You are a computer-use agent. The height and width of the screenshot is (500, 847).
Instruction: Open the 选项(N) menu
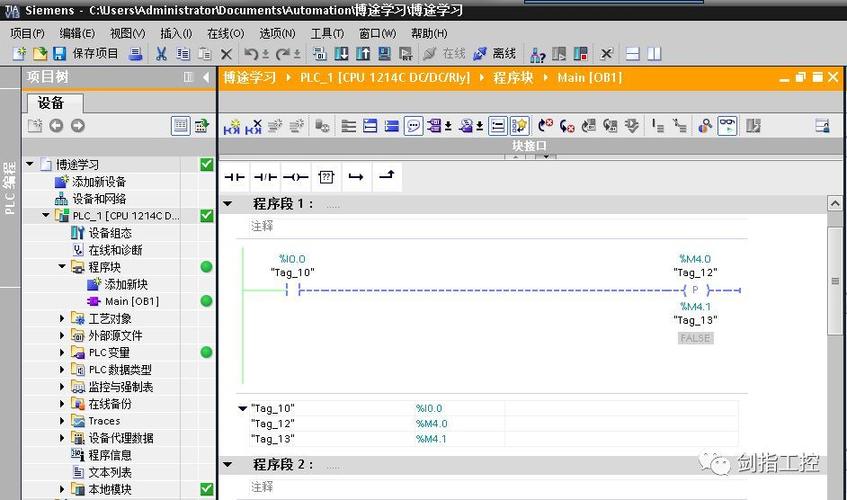277,33
